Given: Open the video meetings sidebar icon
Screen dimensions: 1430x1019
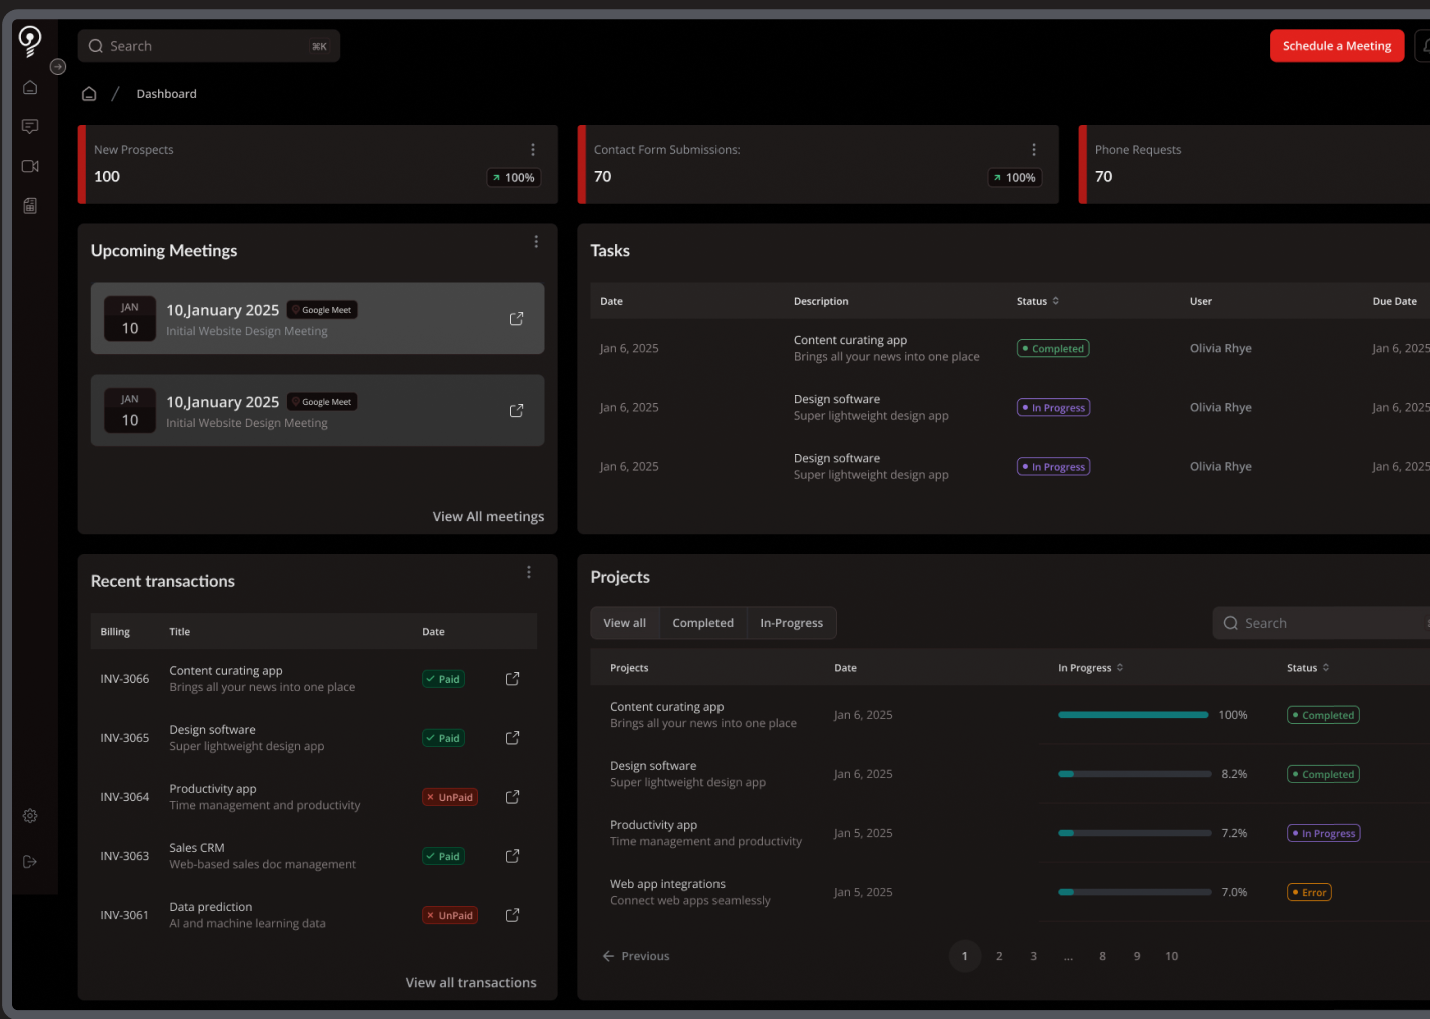Looking at the screenshot, I should (30, 166).
